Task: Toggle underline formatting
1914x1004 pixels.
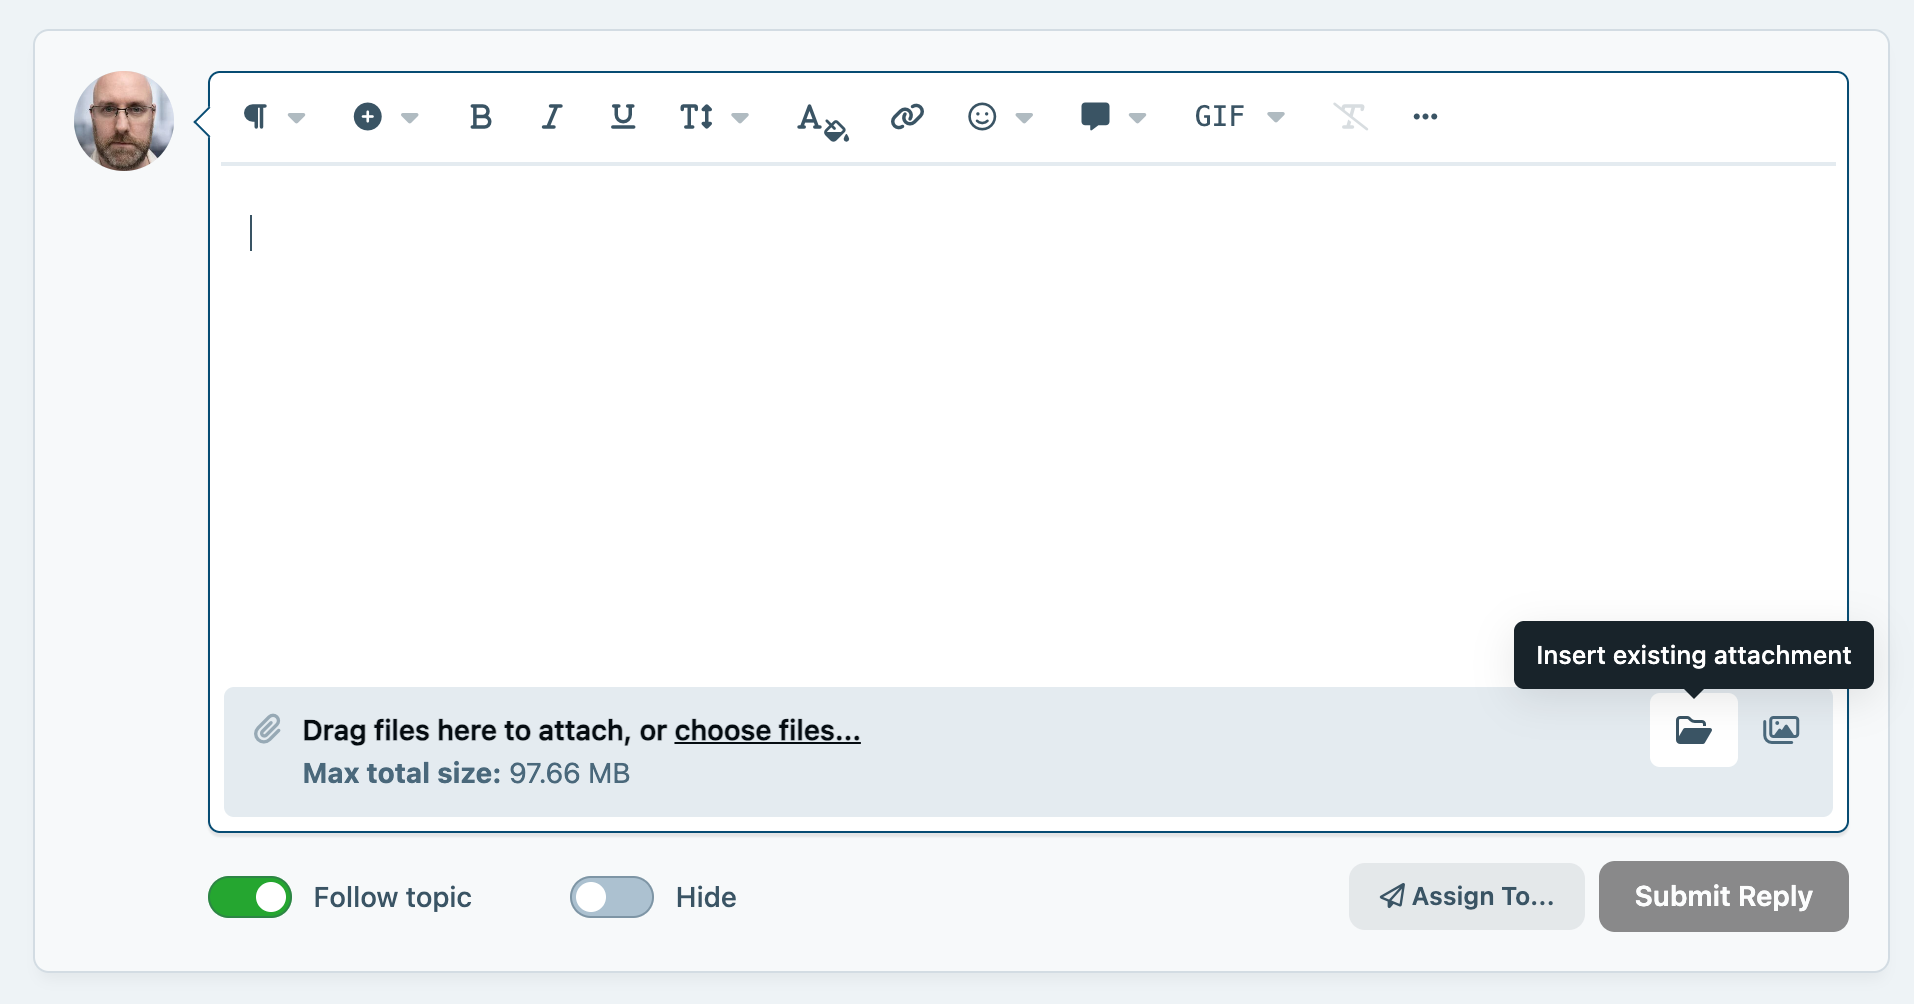Action: [623, 117]
